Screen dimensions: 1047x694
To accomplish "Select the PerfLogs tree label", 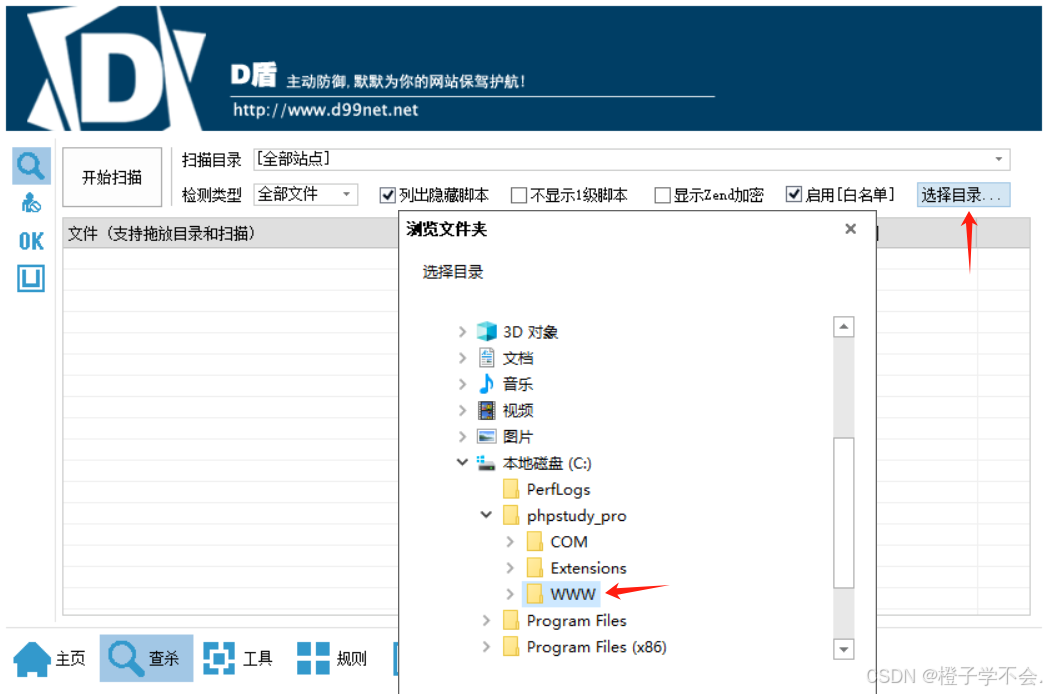I will (558, 490).
